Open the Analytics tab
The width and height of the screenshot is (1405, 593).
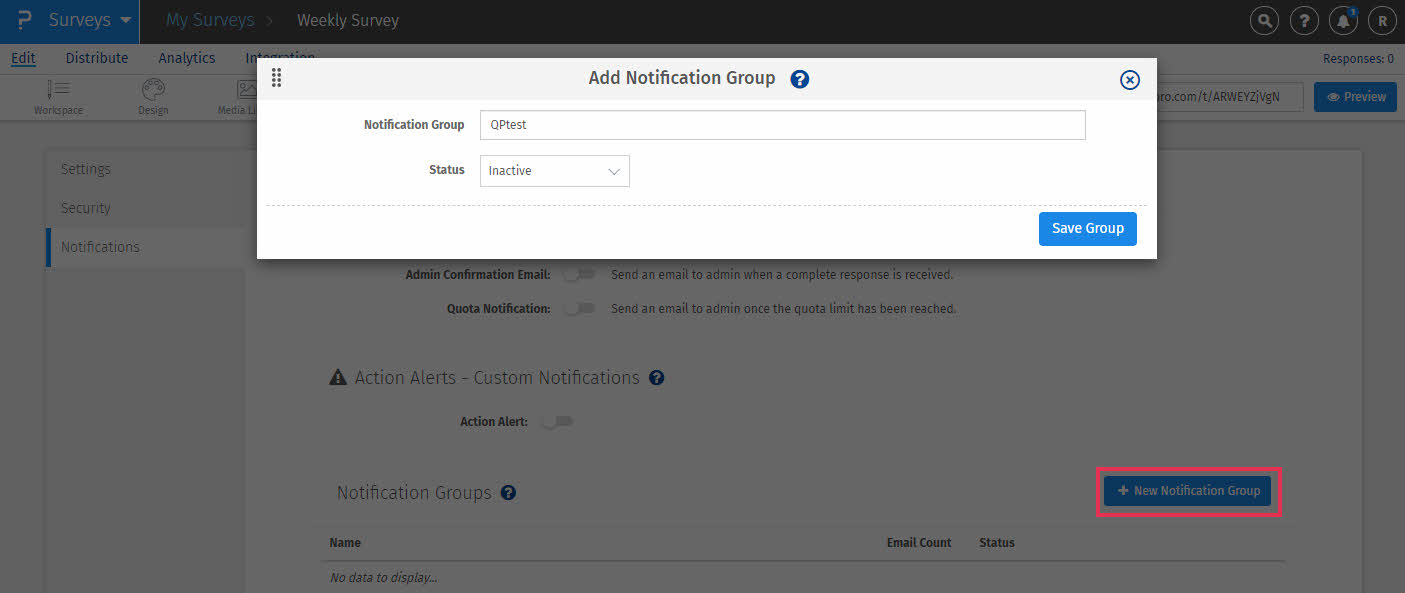(x=187, y=58)
